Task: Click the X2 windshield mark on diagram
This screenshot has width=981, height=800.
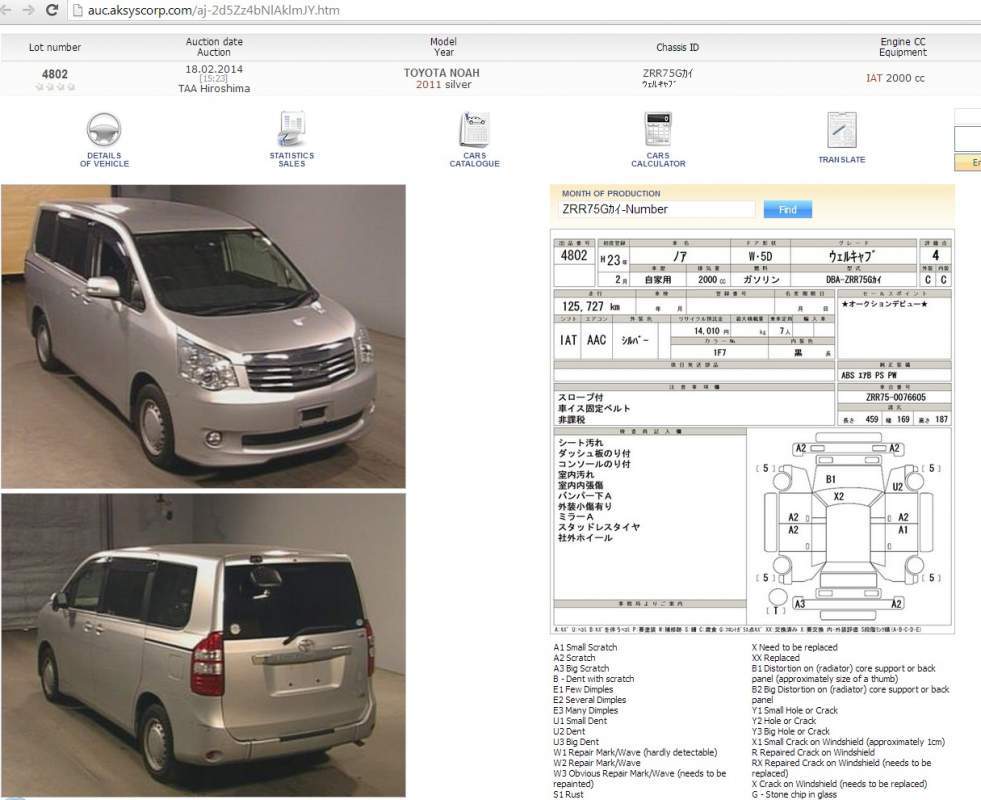Action: pyautogui.click(x=838, y=497)
